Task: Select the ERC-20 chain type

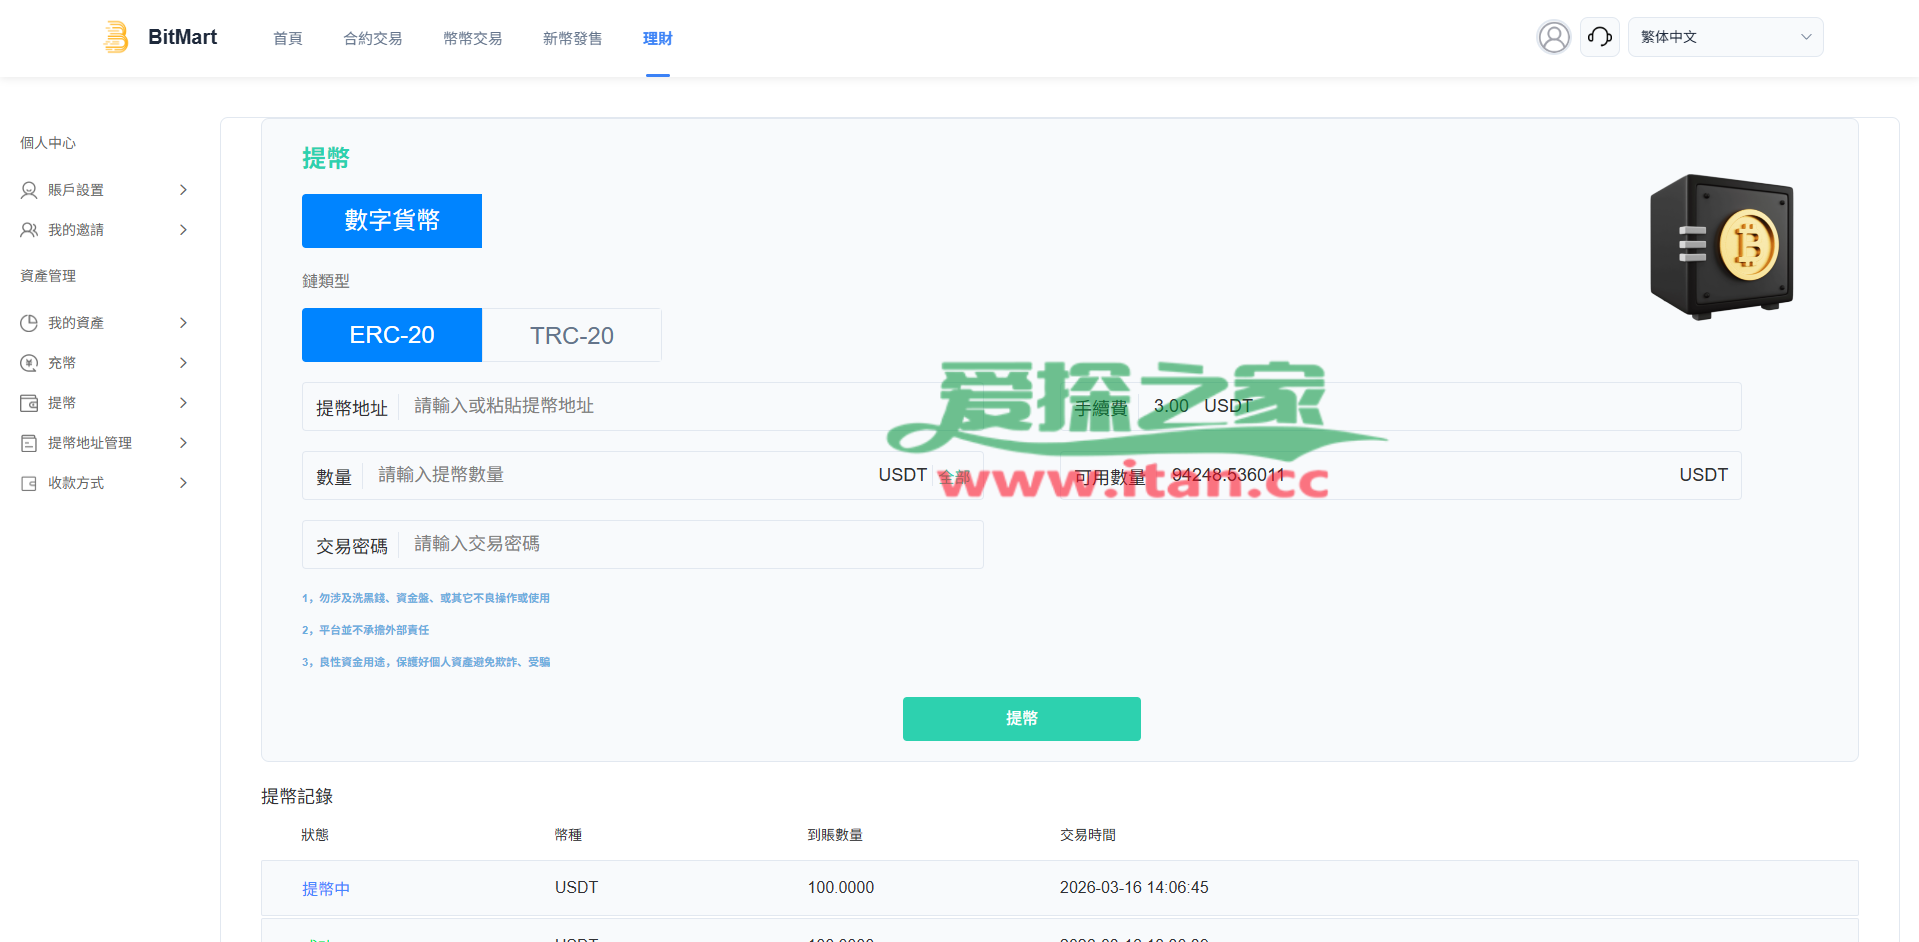Action: point(391,335)
